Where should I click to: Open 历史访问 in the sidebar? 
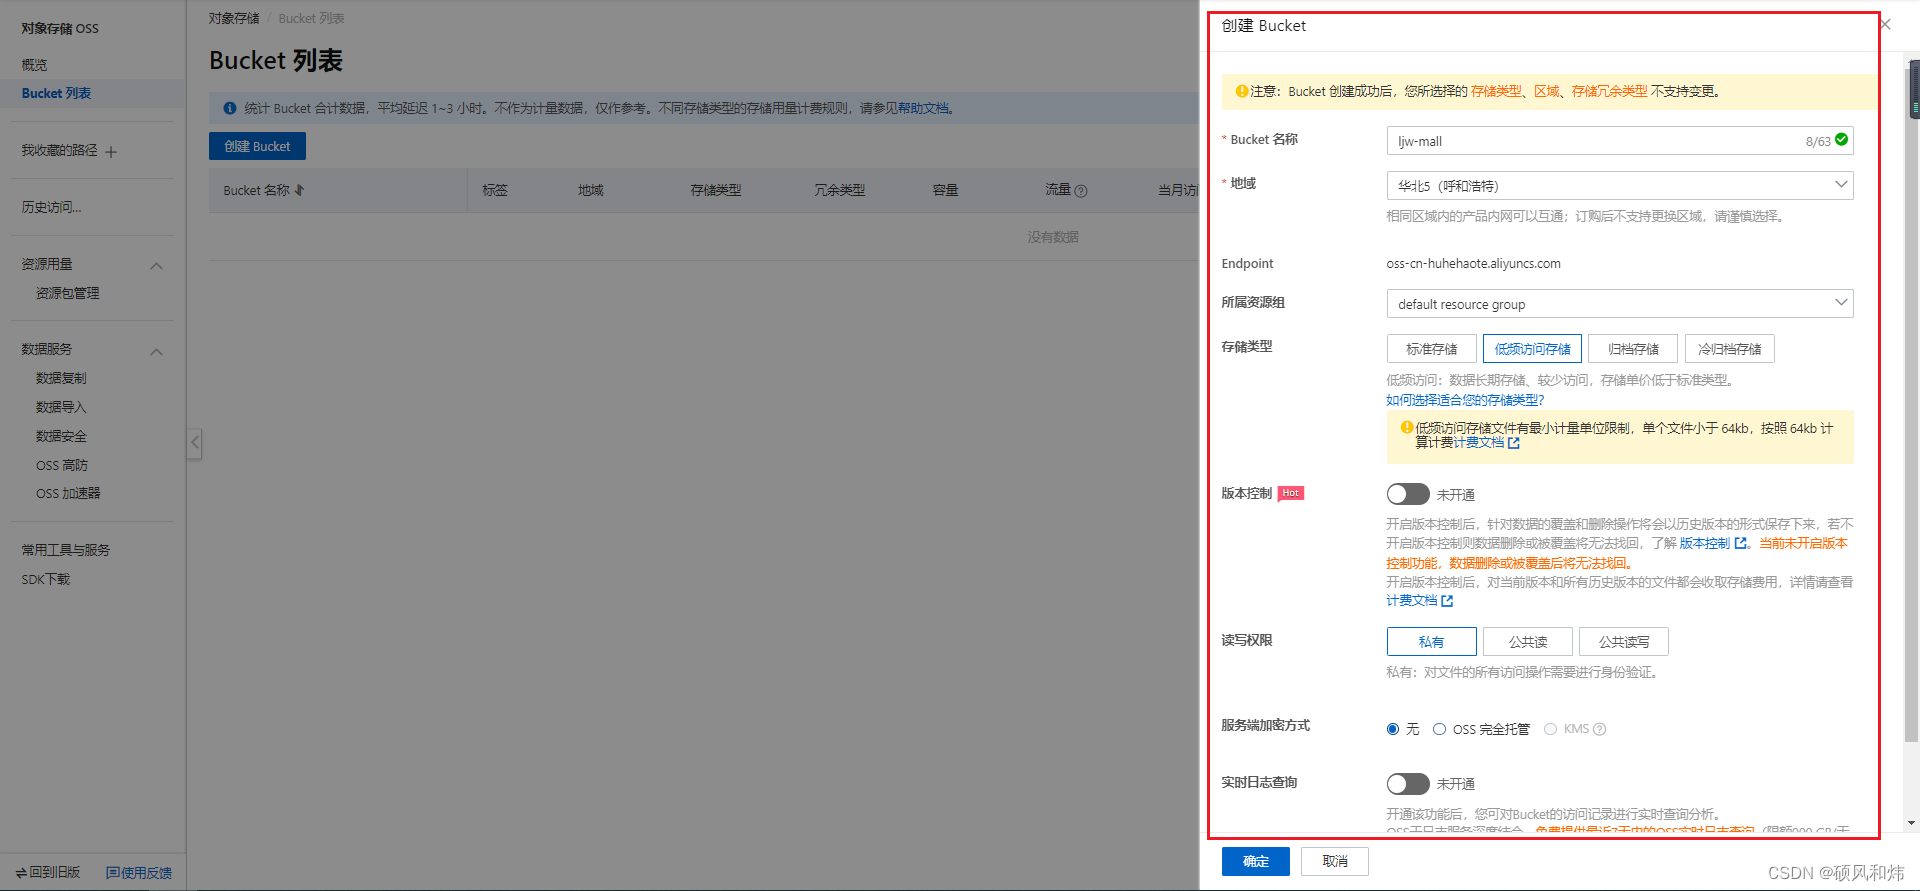[51, 207]
